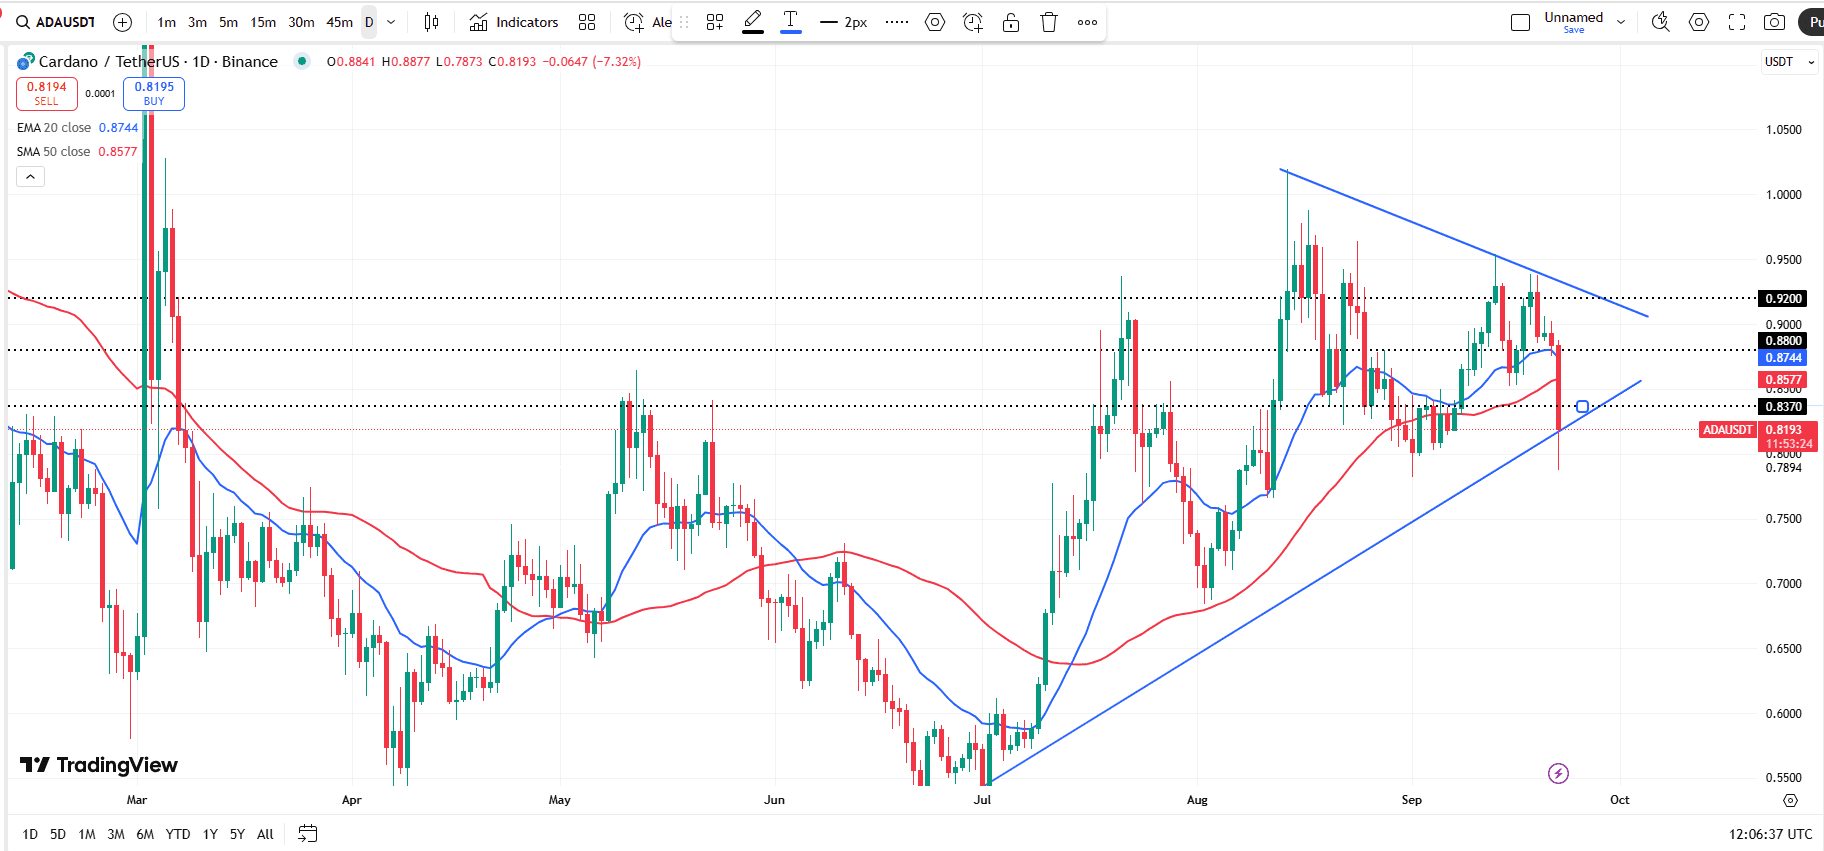Viewport: 1824px width, 851px height.
Task: Open the USDT currency dropdown
Action: pyautogui.click(x=1788, y=62)
